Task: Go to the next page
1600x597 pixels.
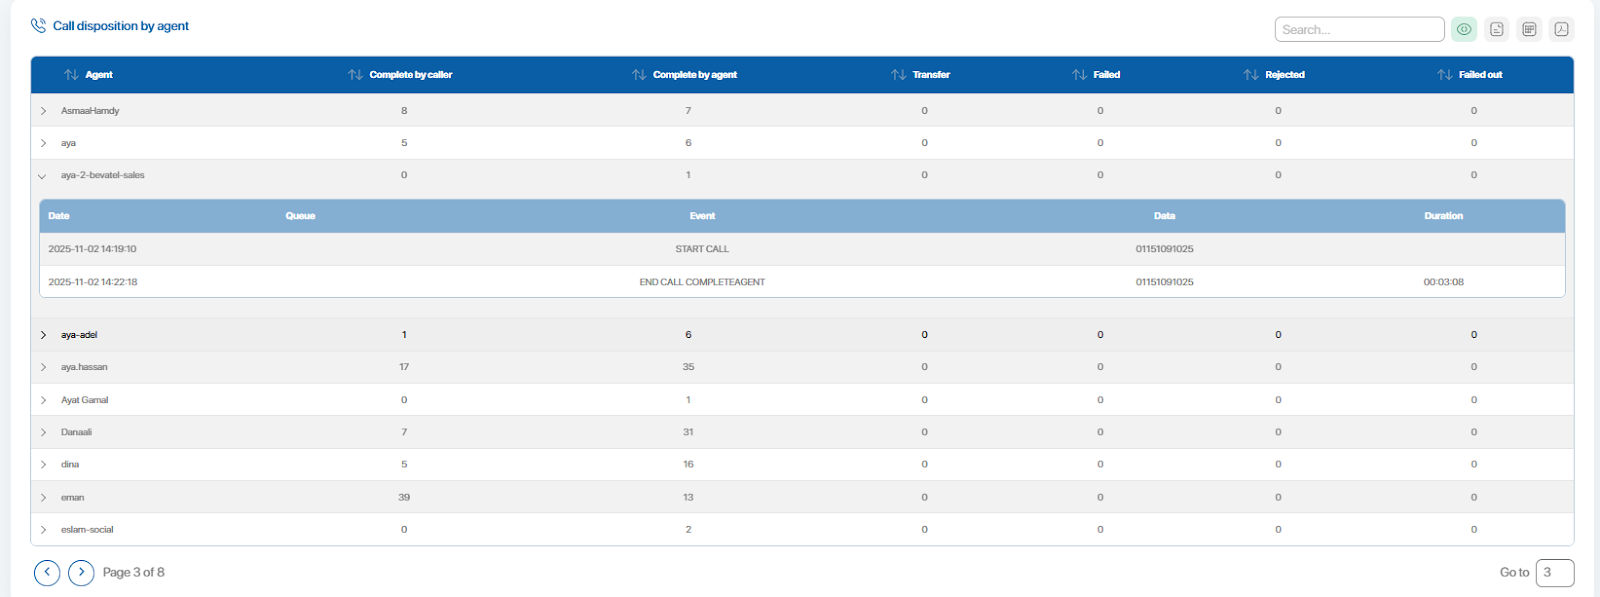Action: (x=81, y=572)
